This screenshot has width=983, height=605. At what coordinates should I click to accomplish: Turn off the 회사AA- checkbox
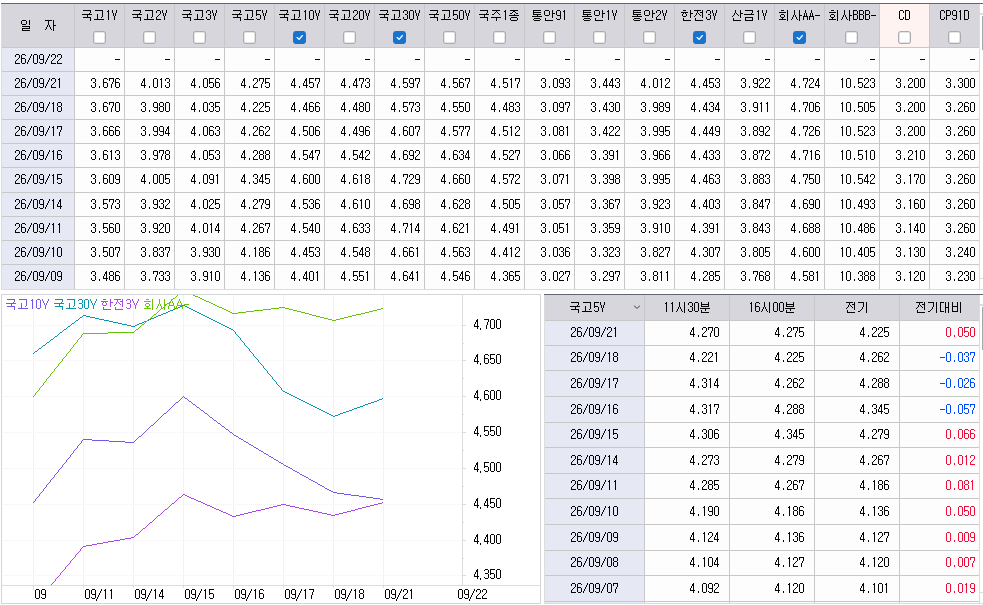tap(799, 38)
